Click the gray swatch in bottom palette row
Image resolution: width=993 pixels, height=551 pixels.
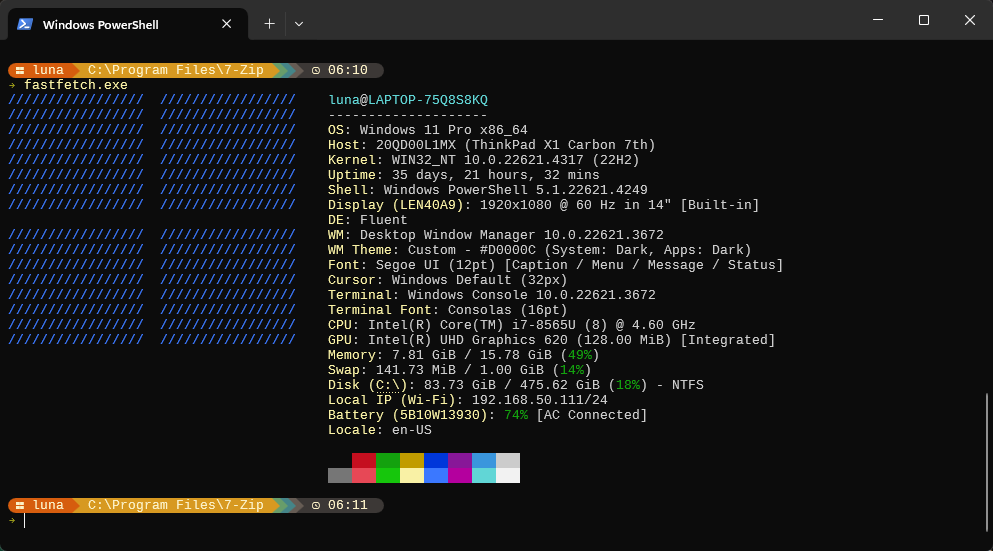pyautogui.click(x=339, y=476)
